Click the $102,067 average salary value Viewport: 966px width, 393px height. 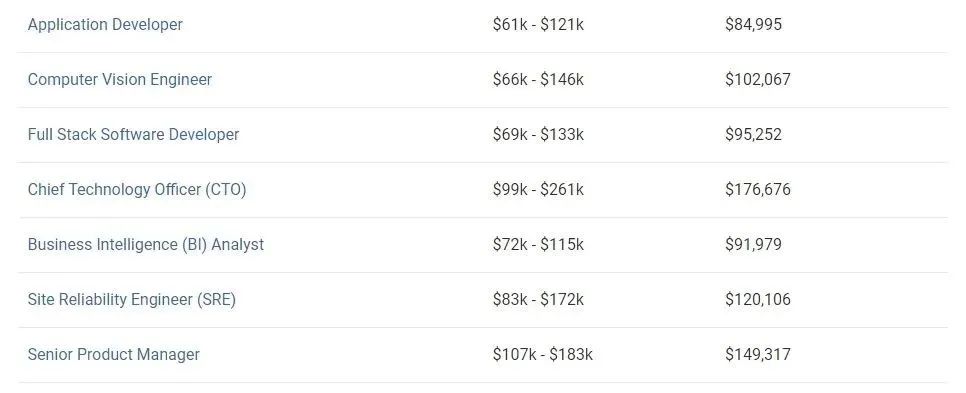tap(758, 79)
